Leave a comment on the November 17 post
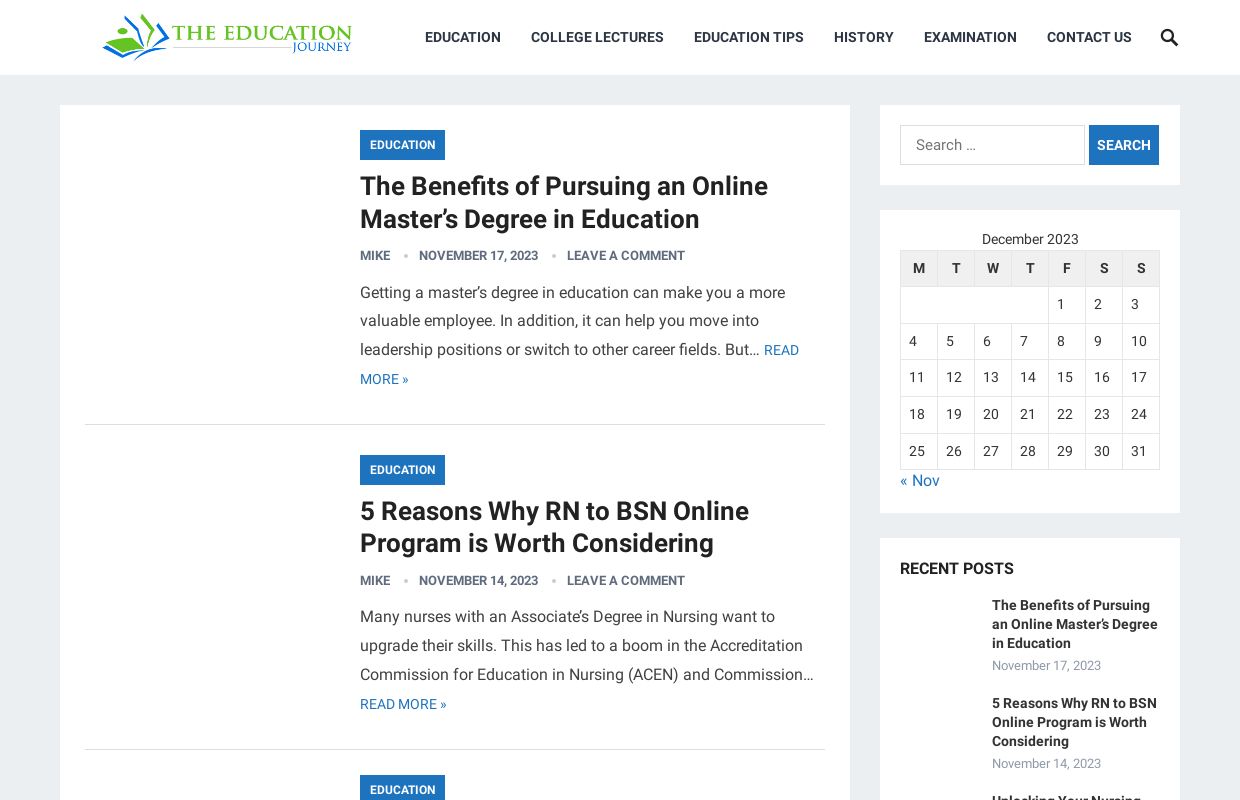Screen dimensions: 1240x800 point(625,256)
